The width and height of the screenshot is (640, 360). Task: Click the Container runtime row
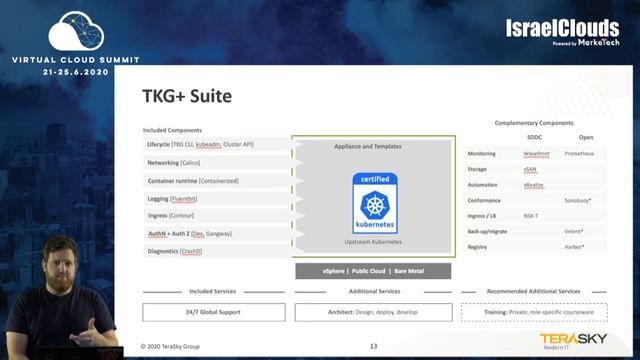tap(217, 181)
